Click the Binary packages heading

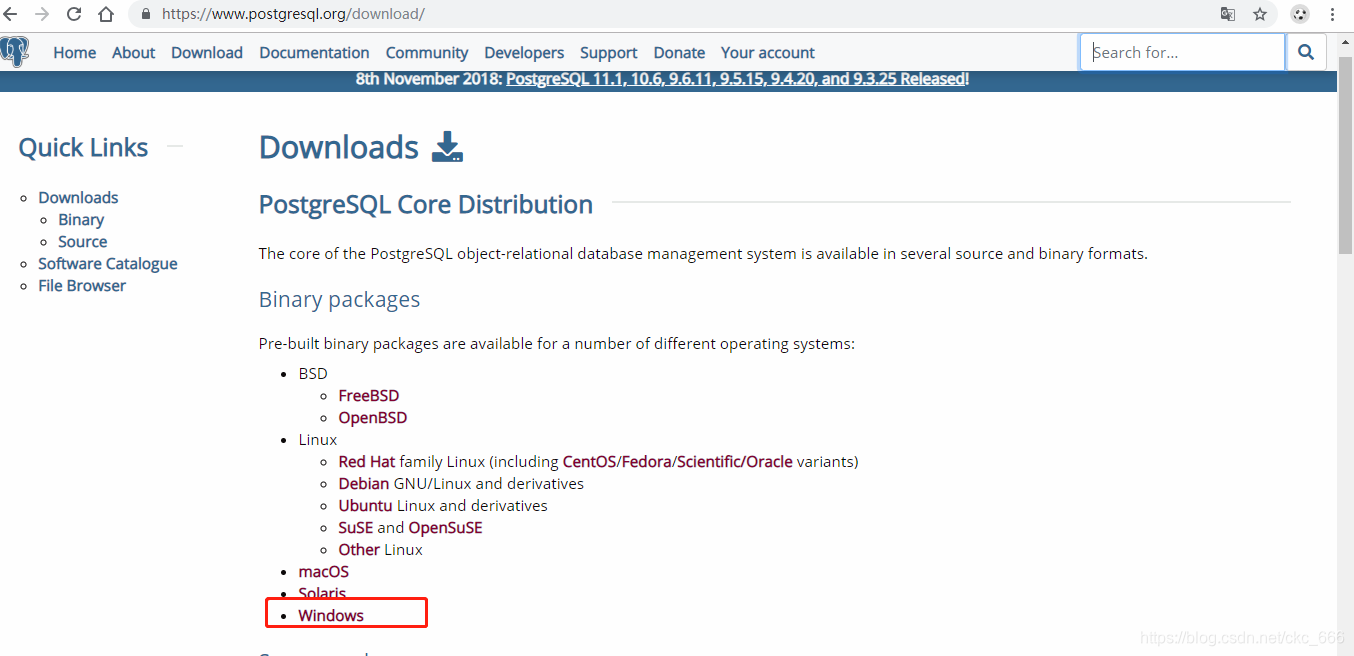tap(340, 300)
